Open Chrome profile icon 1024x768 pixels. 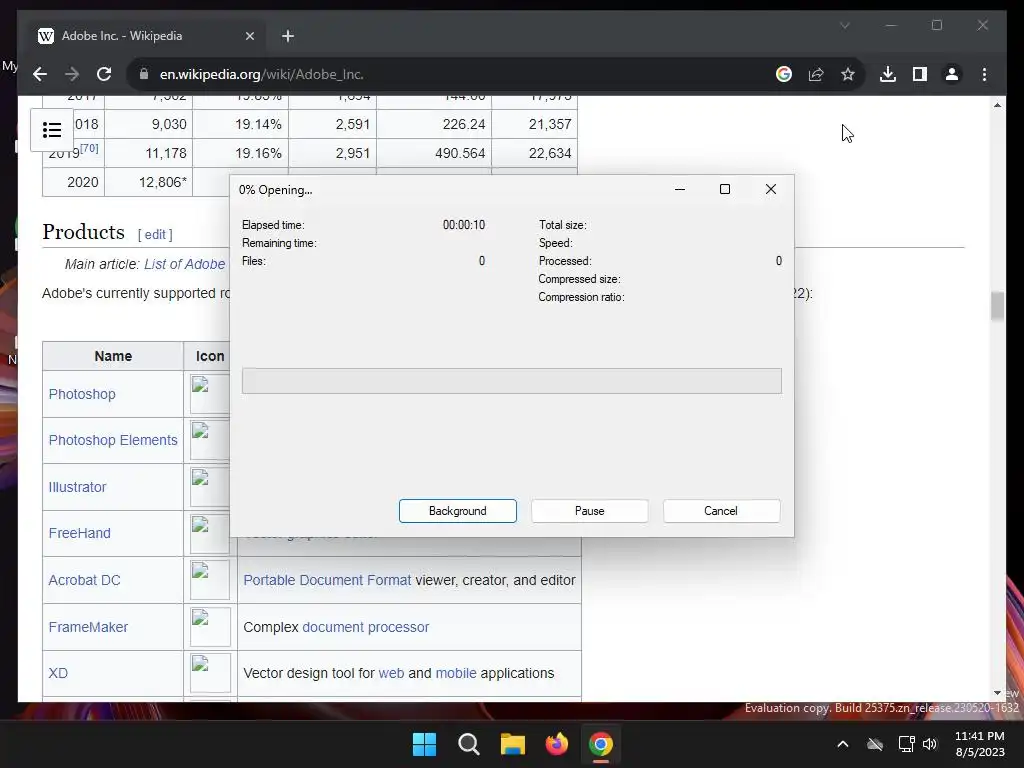[x=952, y=74]
